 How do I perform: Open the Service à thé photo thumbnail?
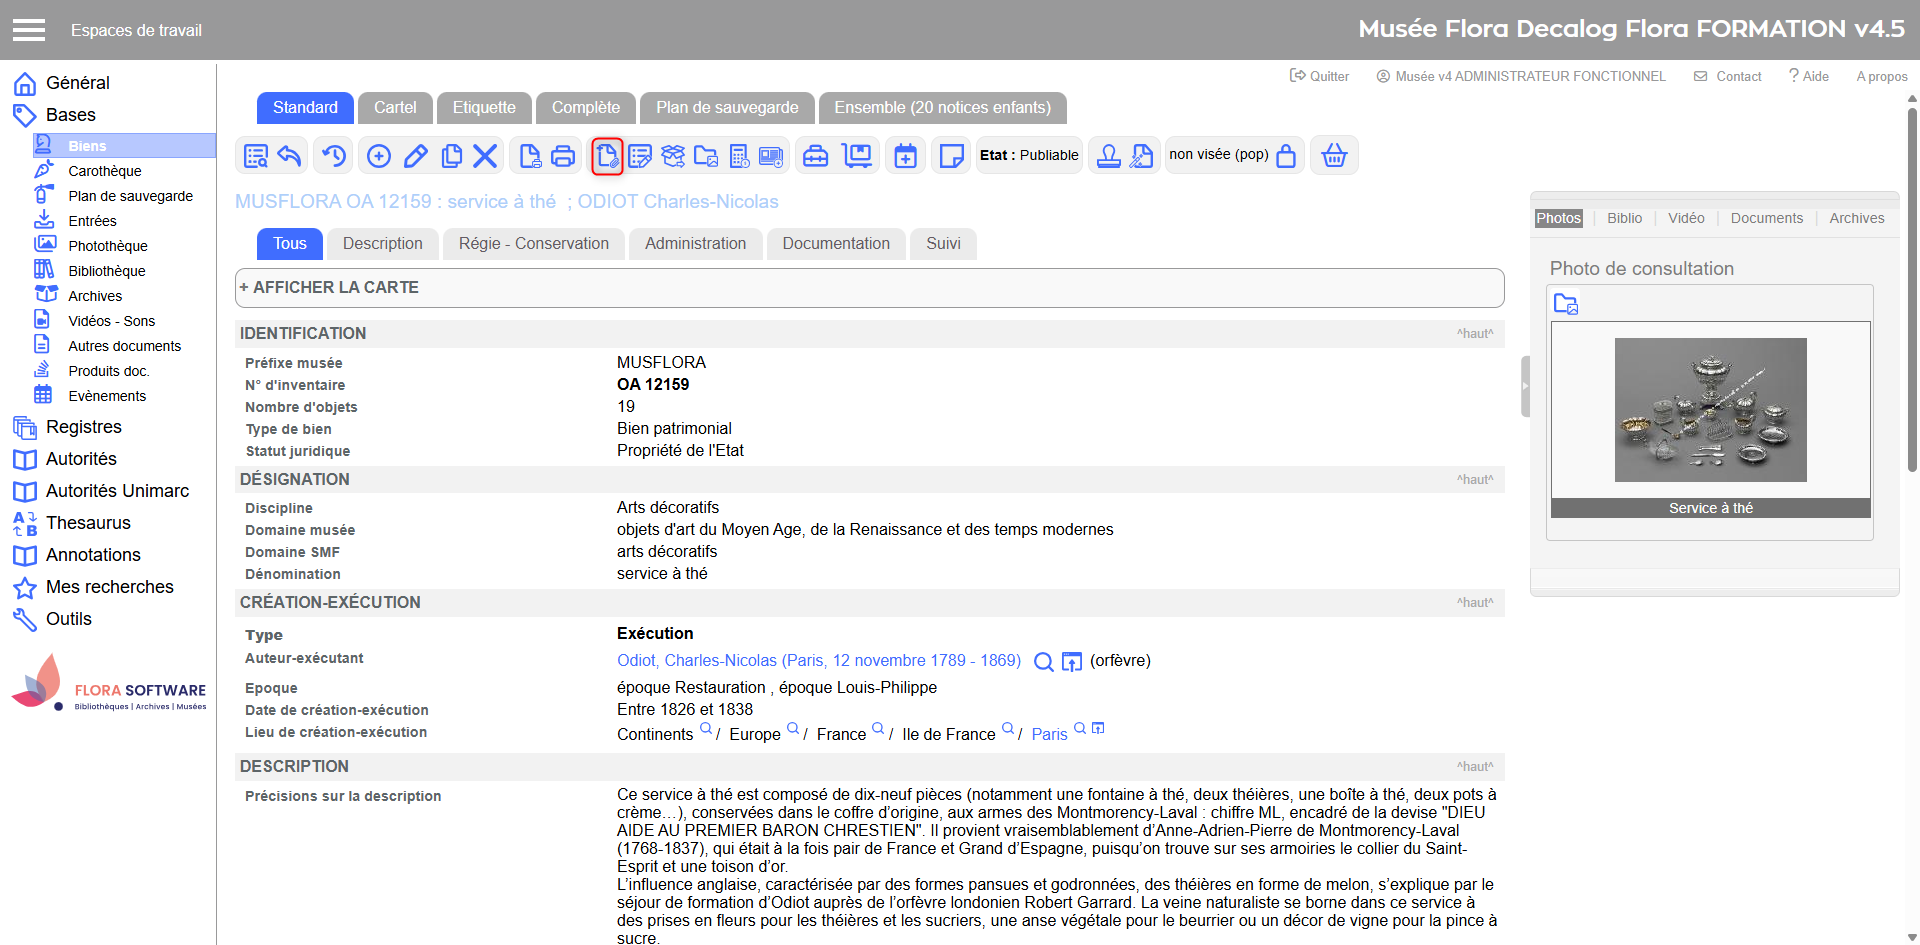pyautogui.click(x=1710, y=410)
